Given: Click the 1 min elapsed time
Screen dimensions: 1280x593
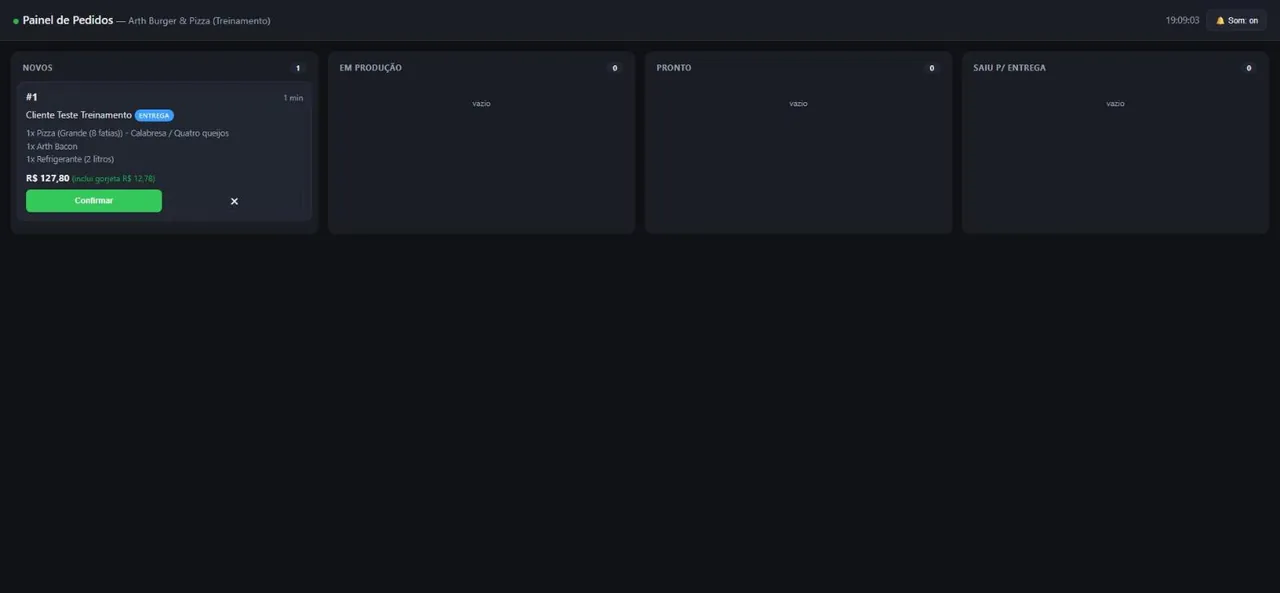Looking at the screenshot, I should click(293, 98).
